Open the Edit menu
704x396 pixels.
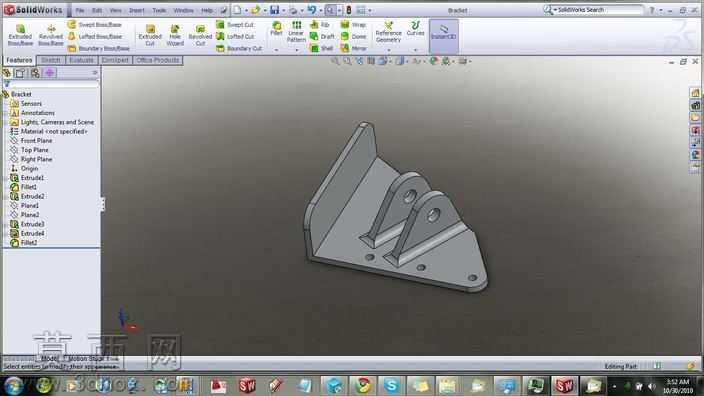[x=97, y=10]
